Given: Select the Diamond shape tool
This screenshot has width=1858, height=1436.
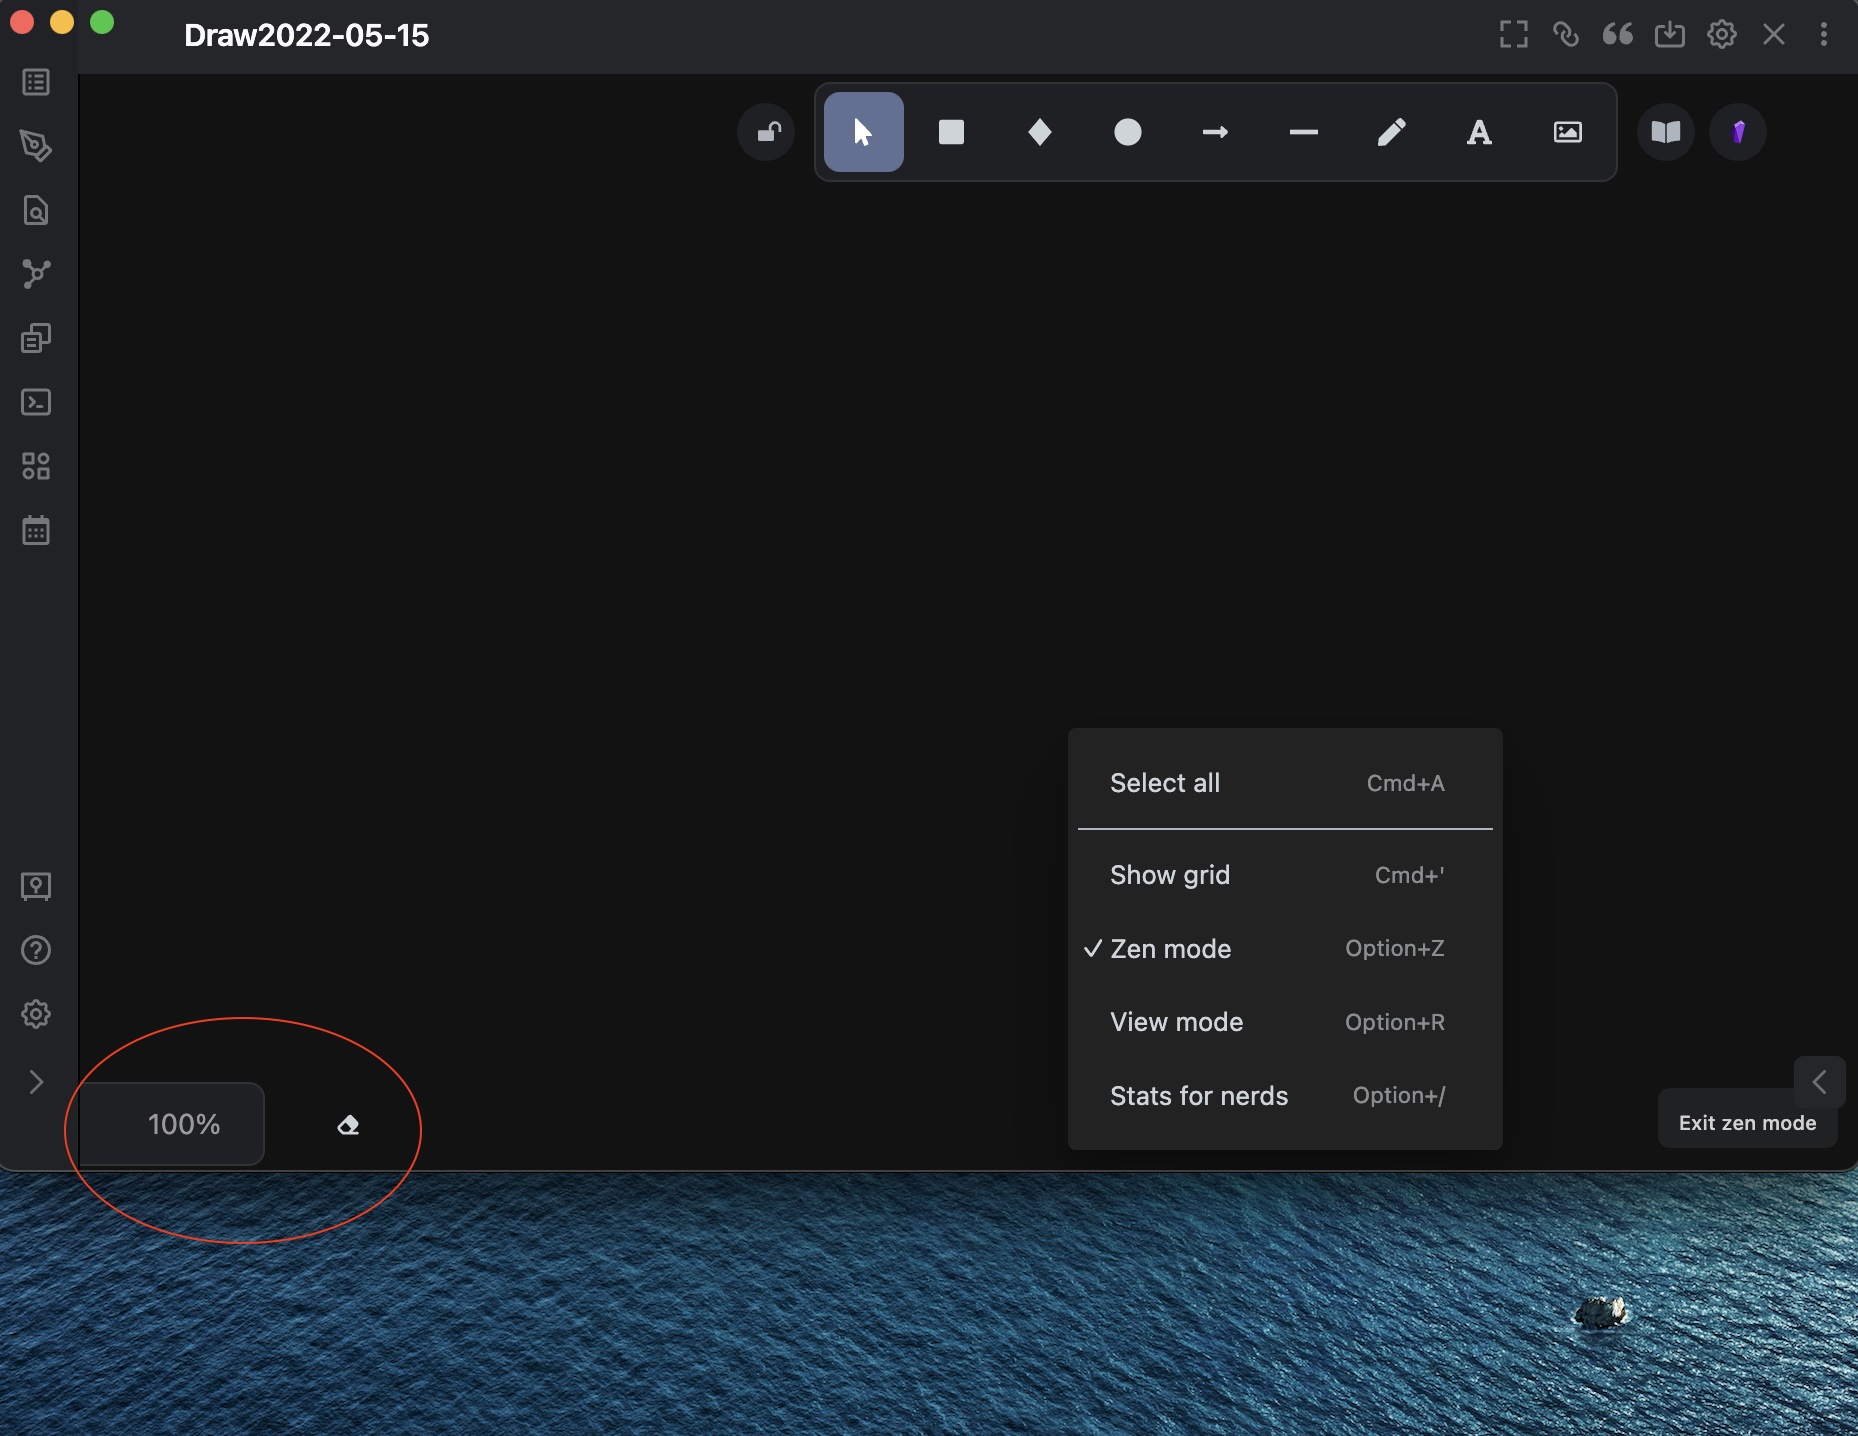Looking at the screenshot, I should pos(1039,132).
